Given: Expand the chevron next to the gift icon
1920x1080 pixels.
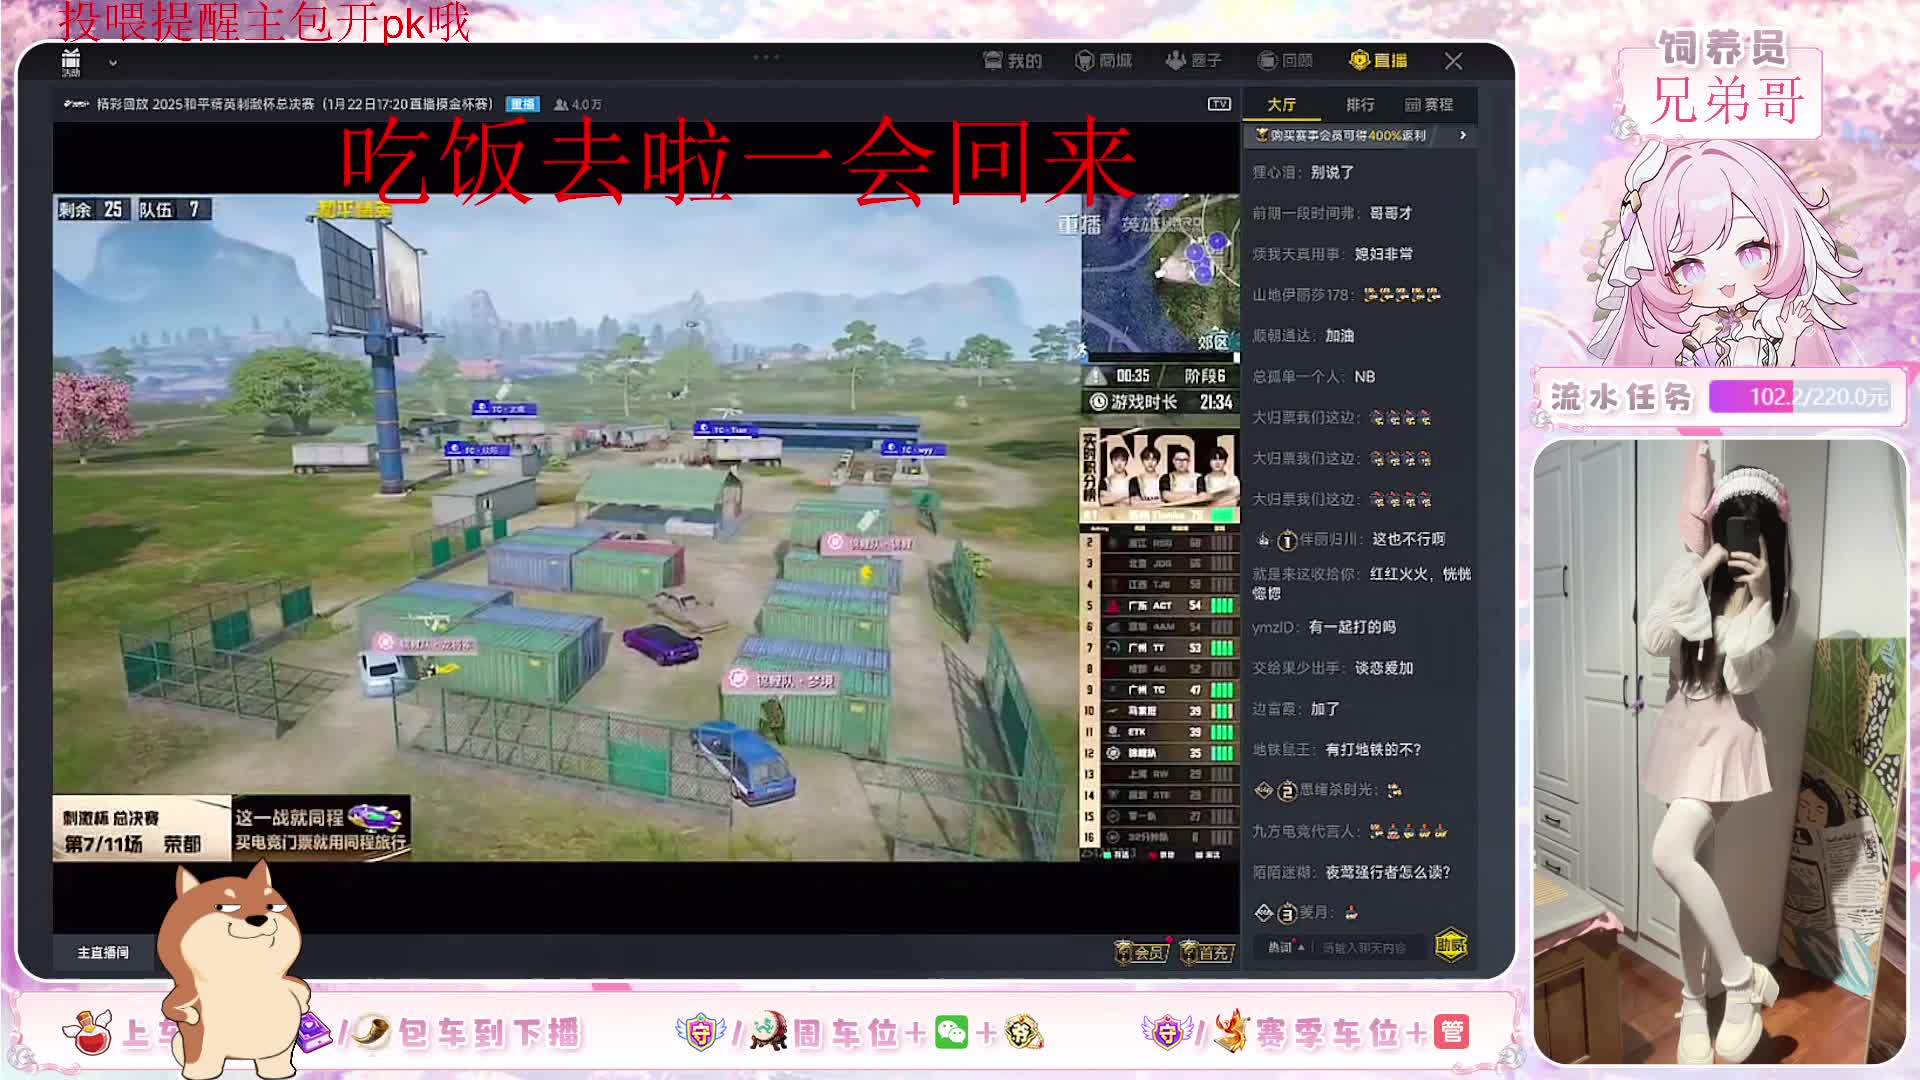Looking at the screenshot, I should (113, 63).
